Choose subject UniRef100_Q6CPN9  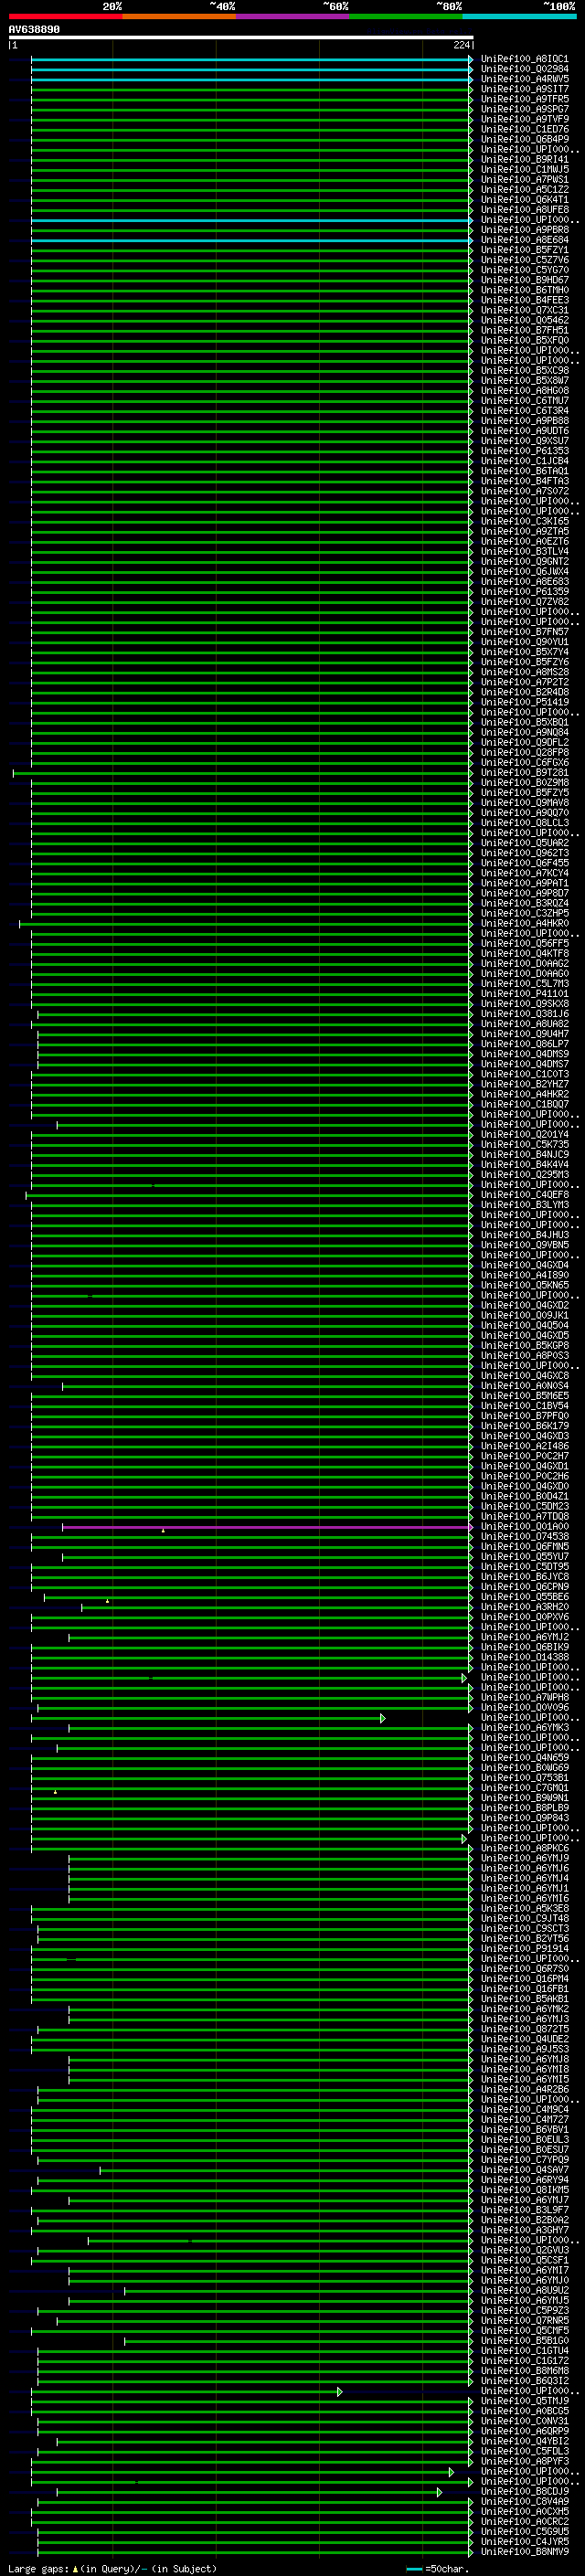(524, 1587)
